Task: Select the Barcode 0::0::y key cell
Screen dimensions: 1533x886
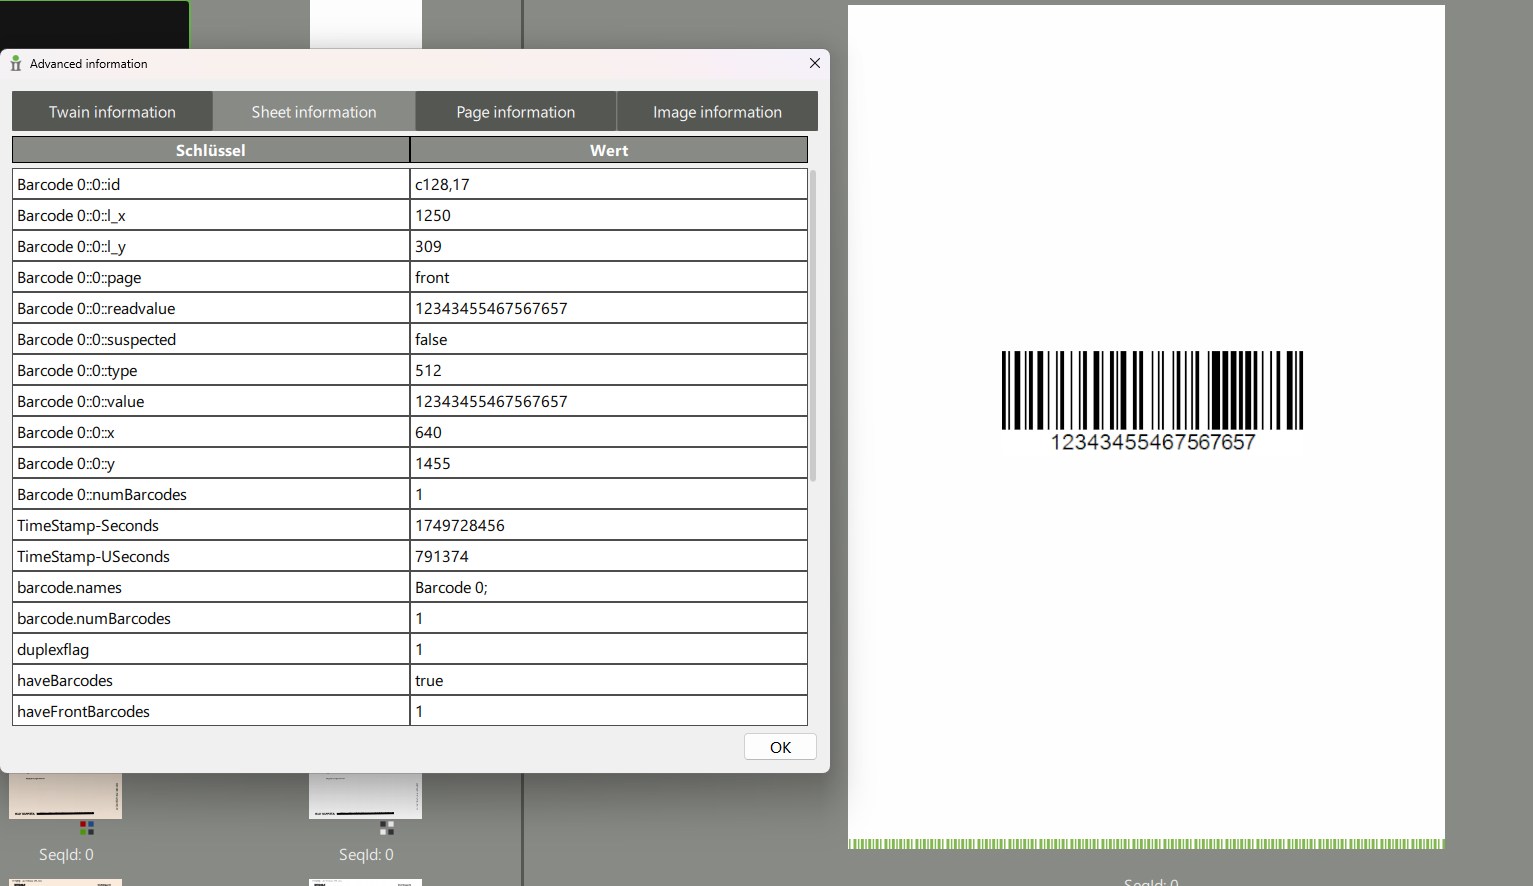Action: pos(211,463)
